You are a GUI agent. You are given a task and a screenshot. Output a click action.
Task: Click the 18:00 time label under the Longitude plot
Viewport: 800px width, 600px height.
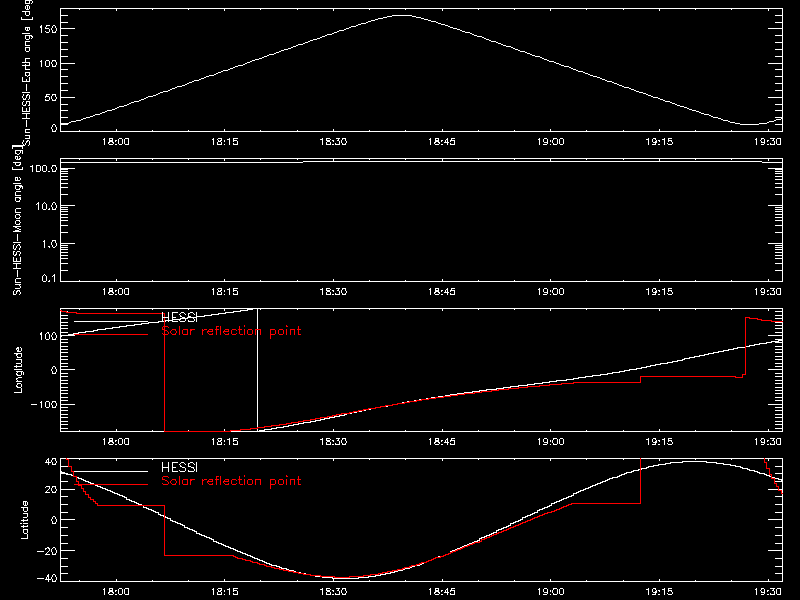pos(116,442)
